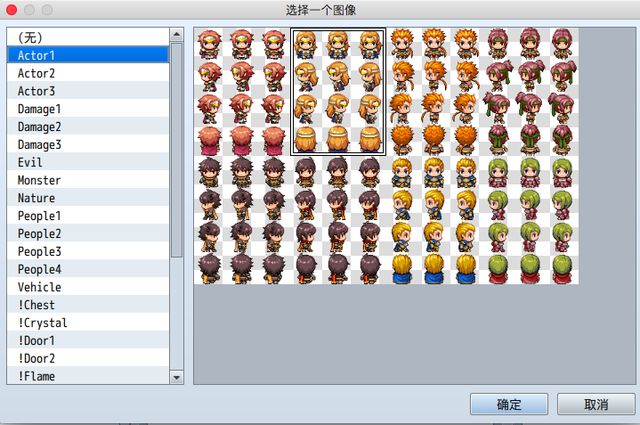Select (无) none option in list
The image size is (640, 425).
tap(88, 37)
